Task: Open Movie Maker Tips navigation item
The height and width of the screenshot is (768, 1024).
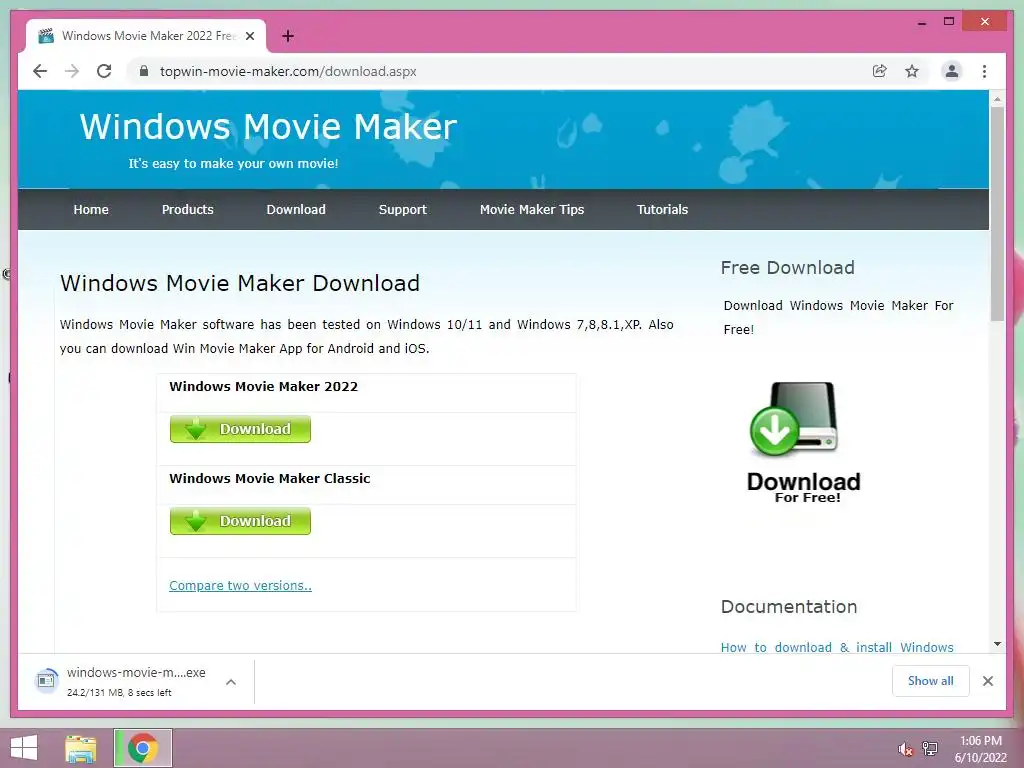Action: (532, 210)
